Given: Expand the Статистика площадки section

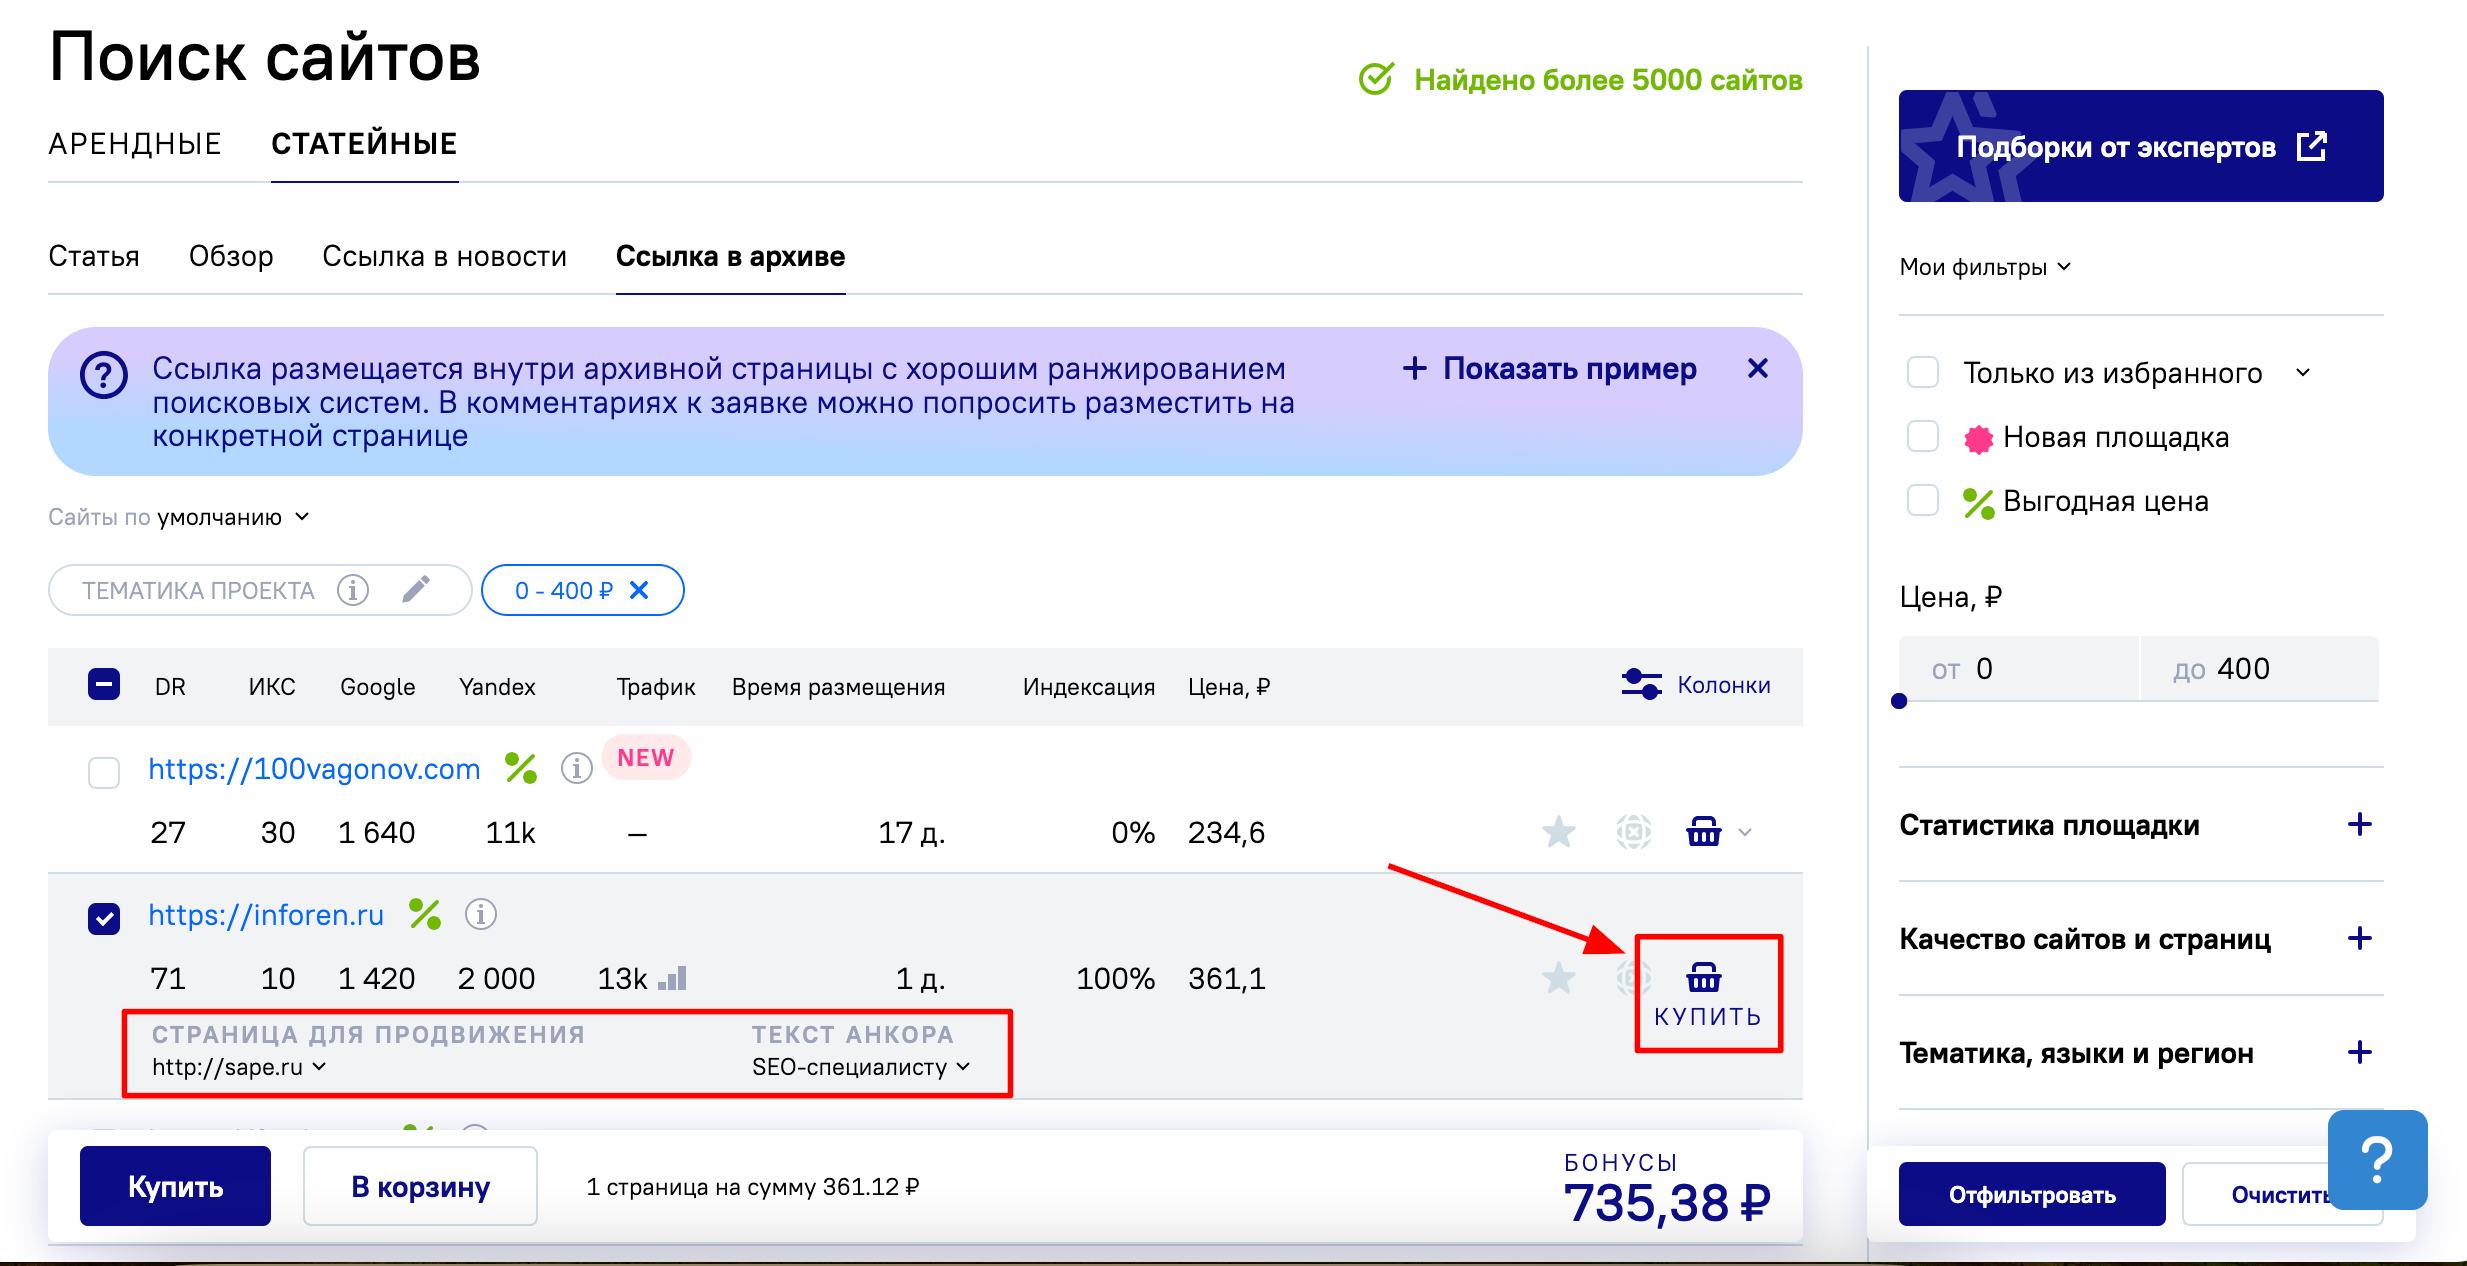Looking at the screenshot, I should pos(2359,825).
